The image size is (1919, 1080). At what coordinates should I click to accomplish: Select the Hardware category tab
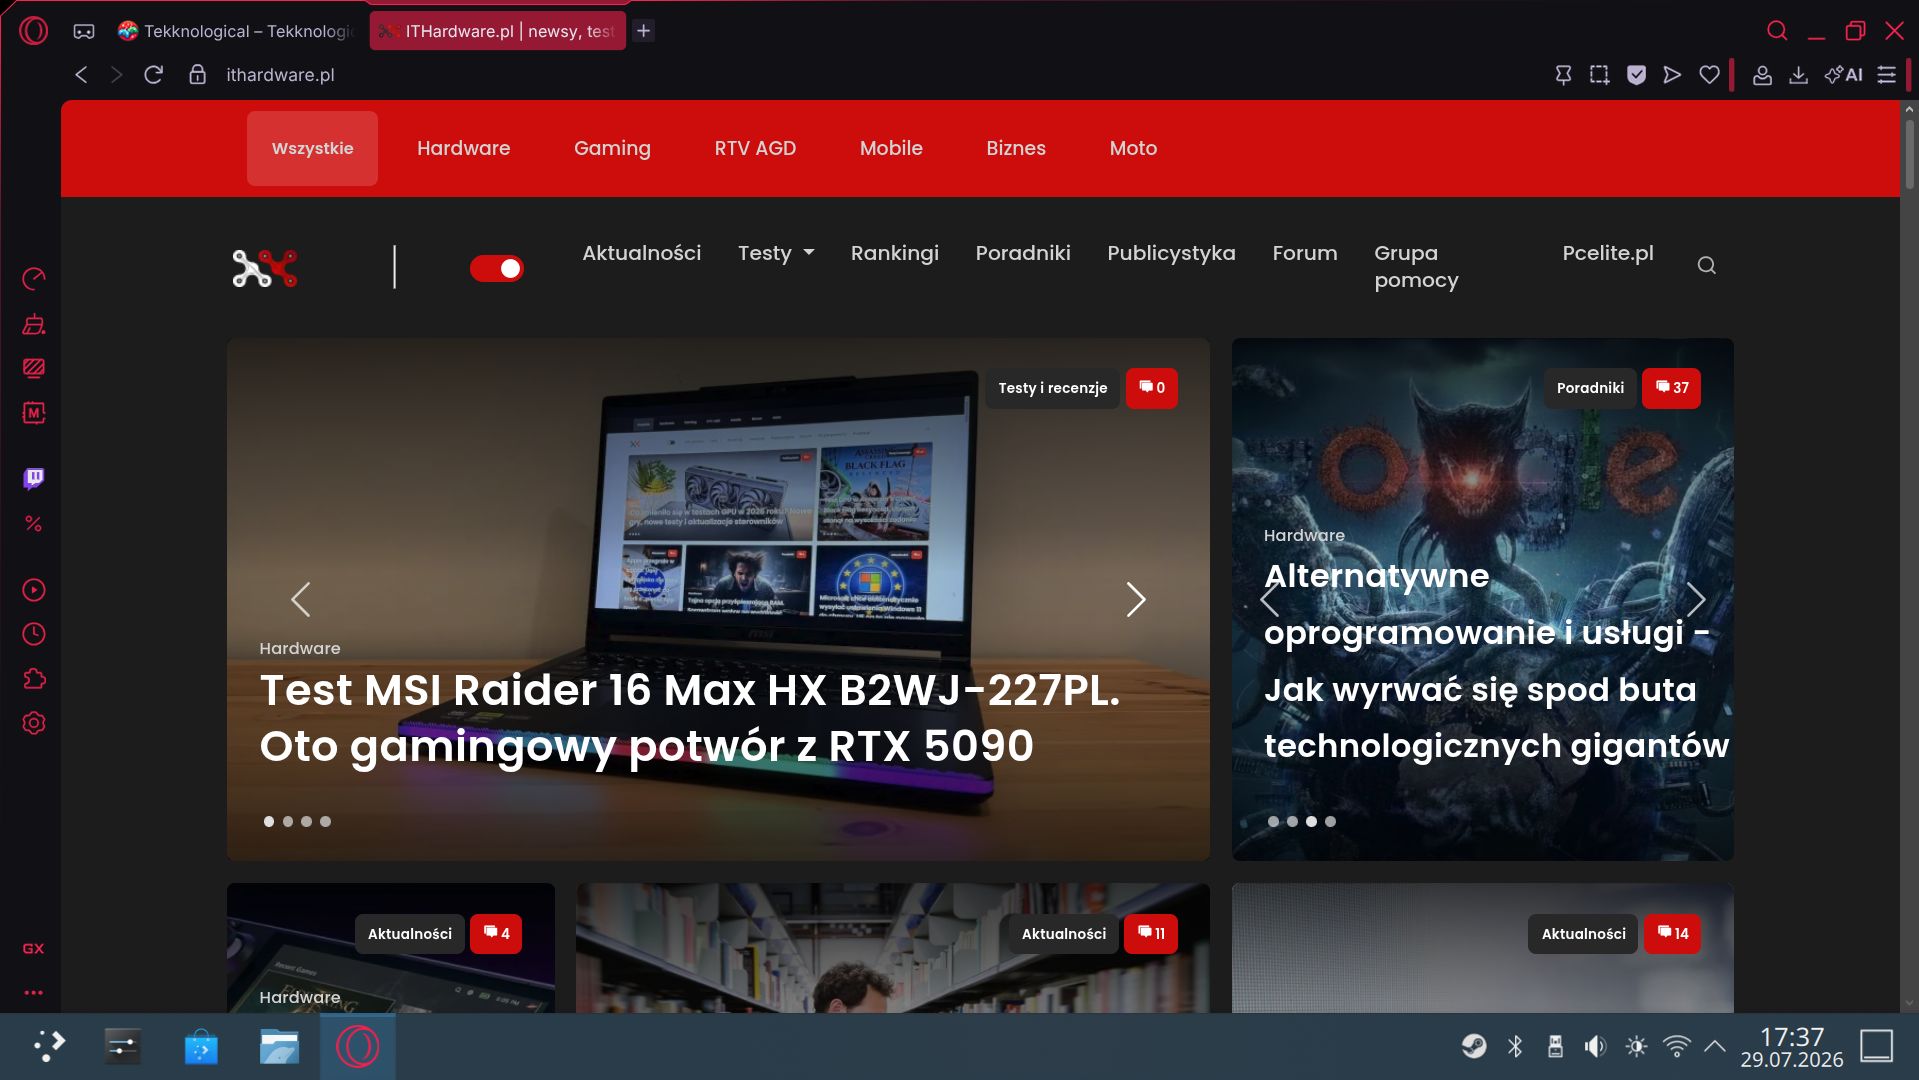464,148
